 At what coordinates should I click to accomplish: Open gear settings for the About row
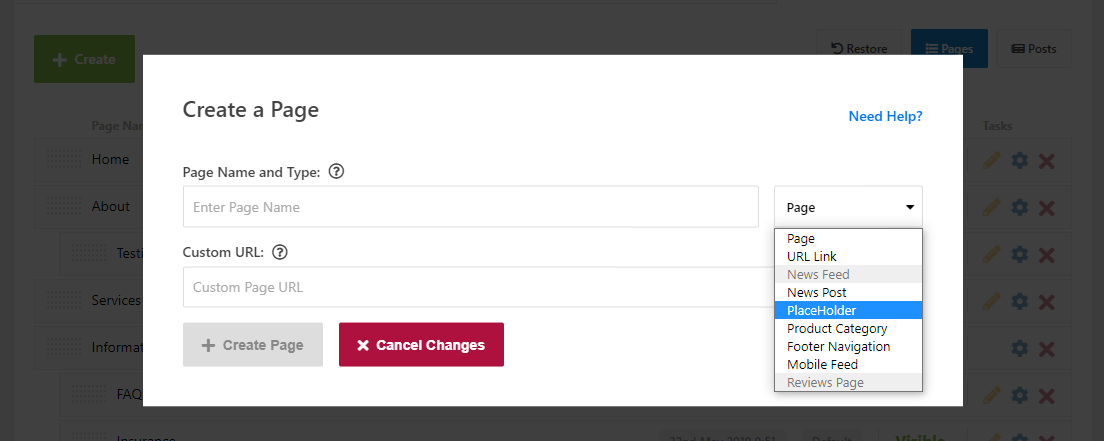(x=1020, y=207)
